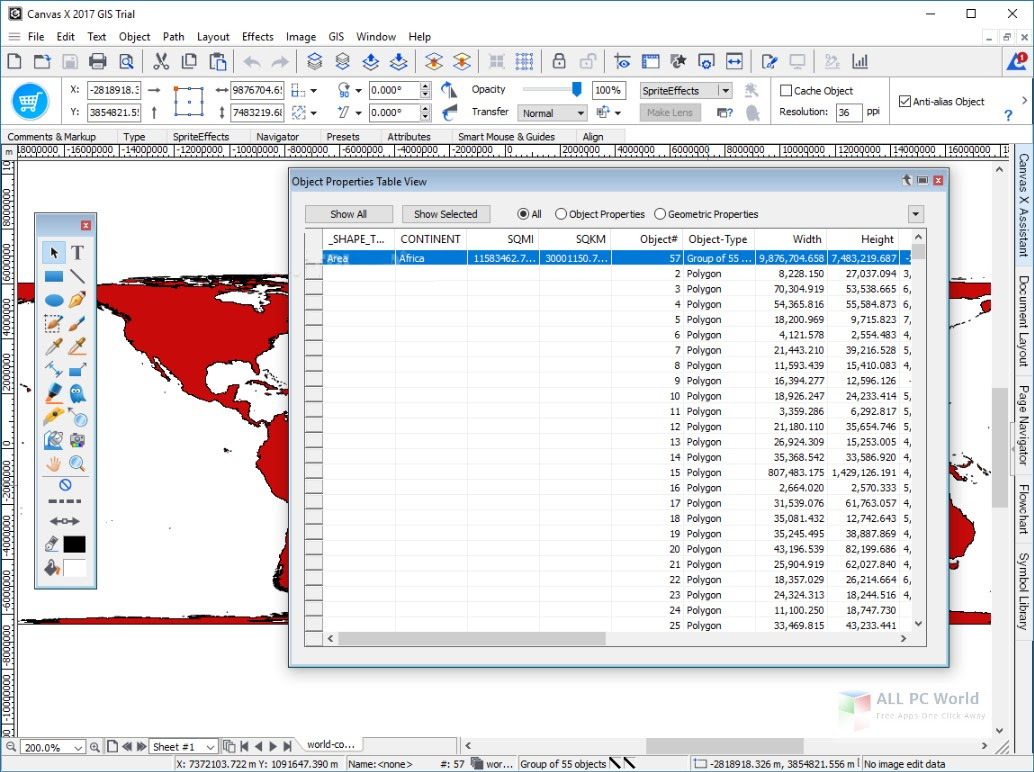Switch to the Navigator tab

click(277, 137)
